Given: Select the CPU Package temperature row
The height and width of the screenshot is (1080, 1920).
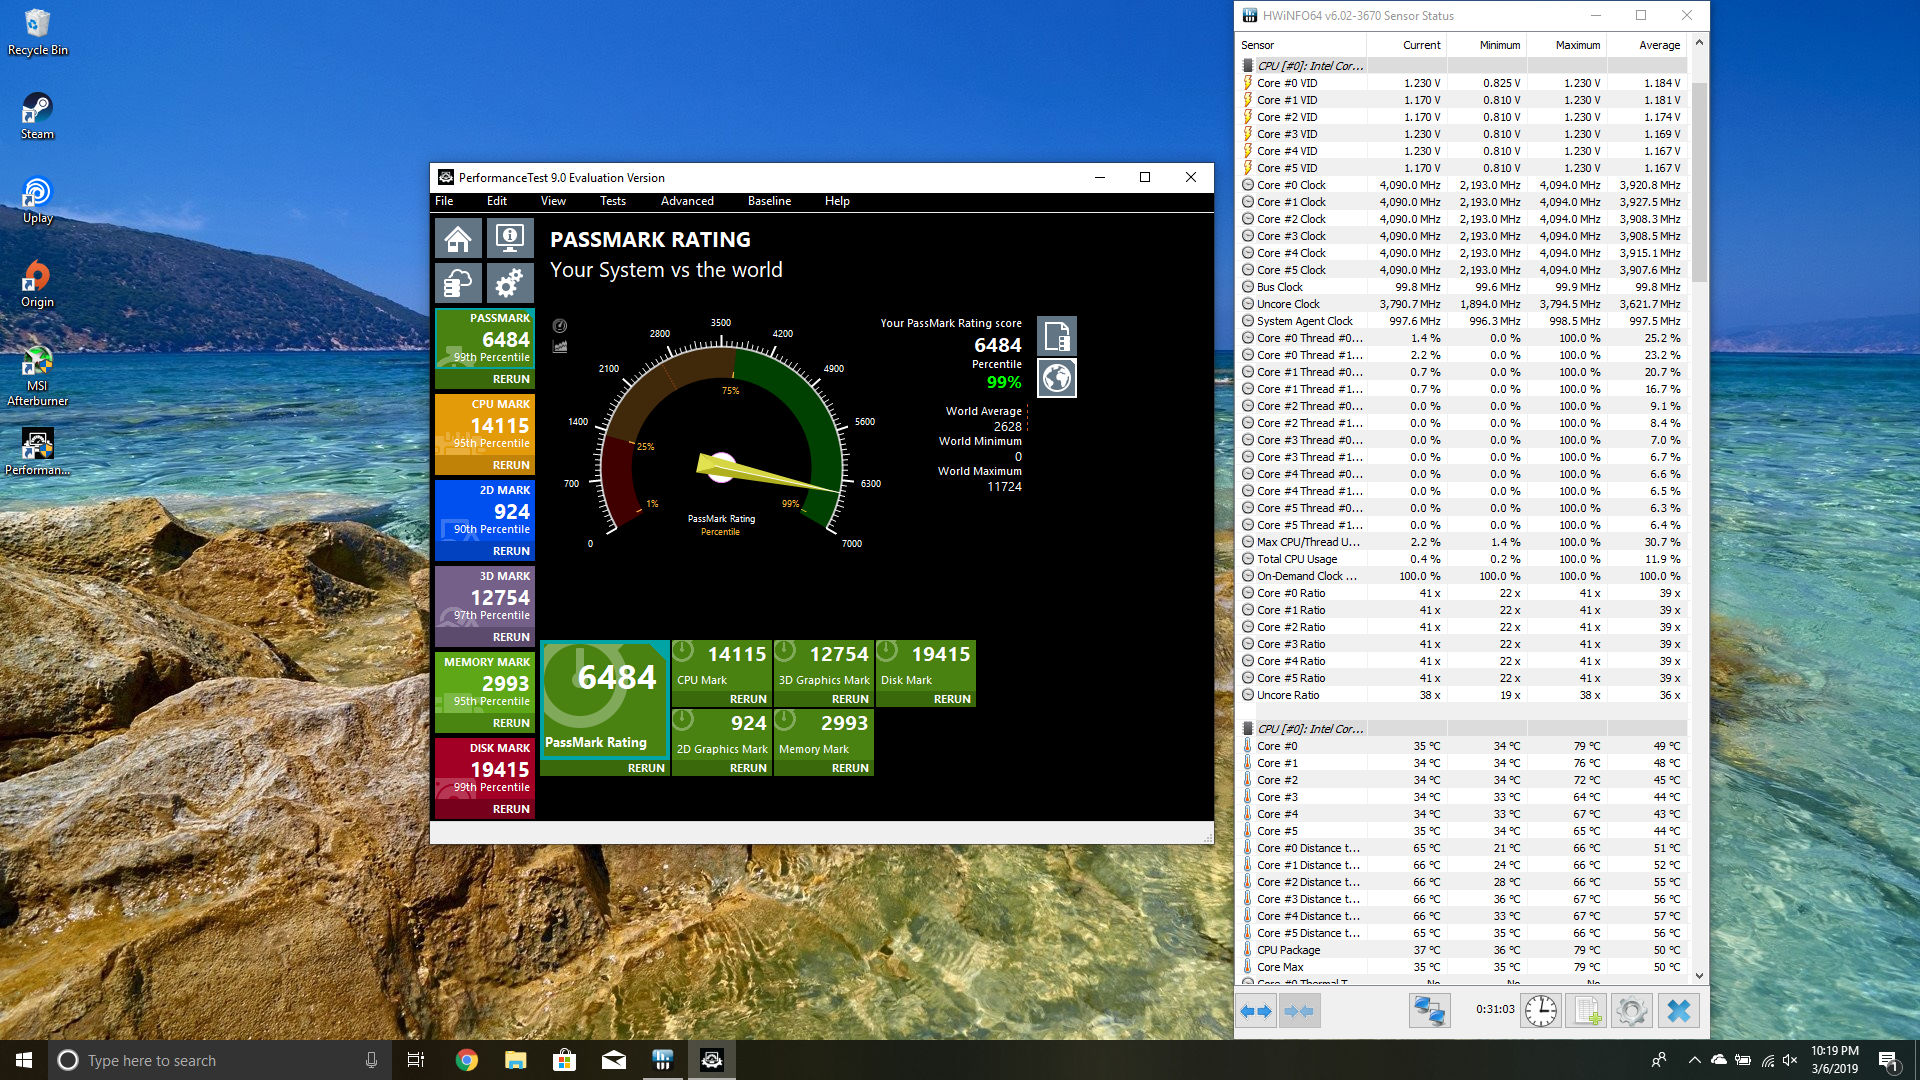Looking at the screenshot, I should pyautogui.click(x=1463, y=950).
